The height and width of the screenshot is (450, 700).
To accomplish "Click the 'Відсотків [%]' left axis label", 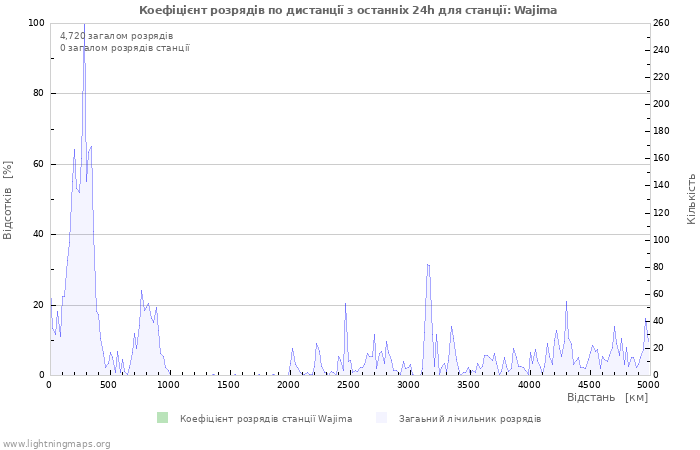I will (8, 199).
